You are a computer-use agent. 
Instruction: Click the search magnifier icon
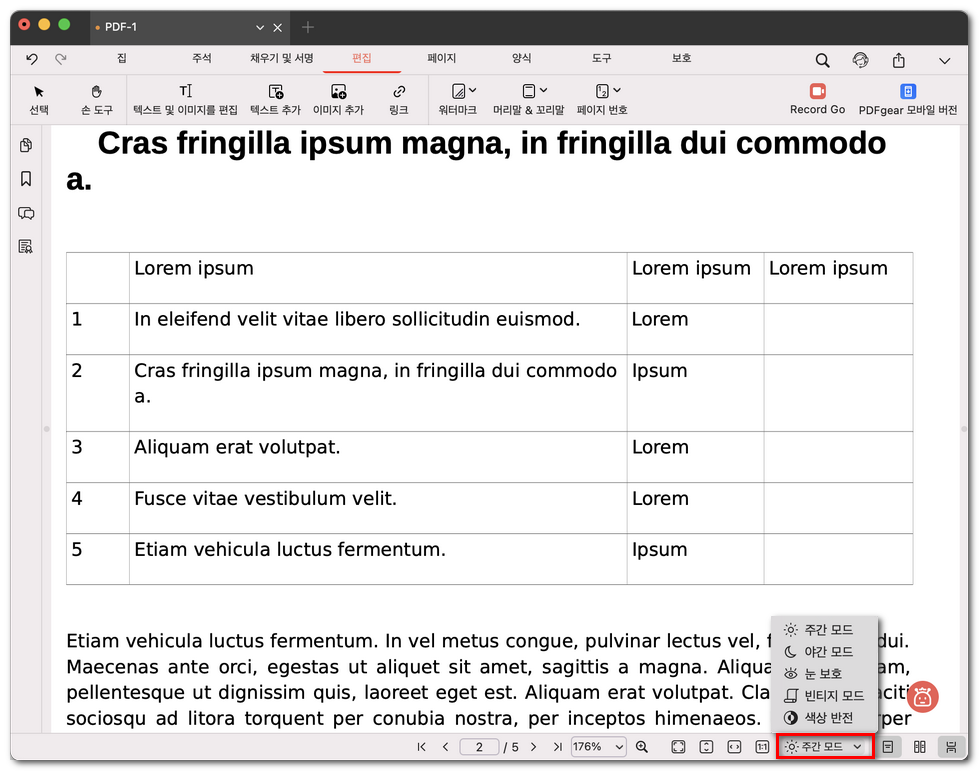pos(822,60)
